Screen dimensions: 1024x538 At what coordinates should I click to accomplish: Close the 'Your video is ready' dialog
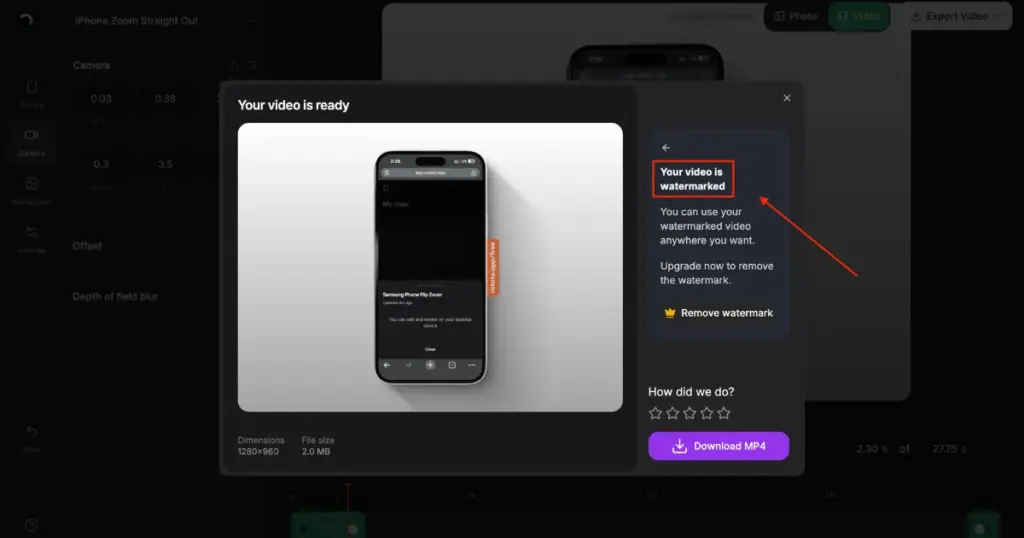point(787,98)
